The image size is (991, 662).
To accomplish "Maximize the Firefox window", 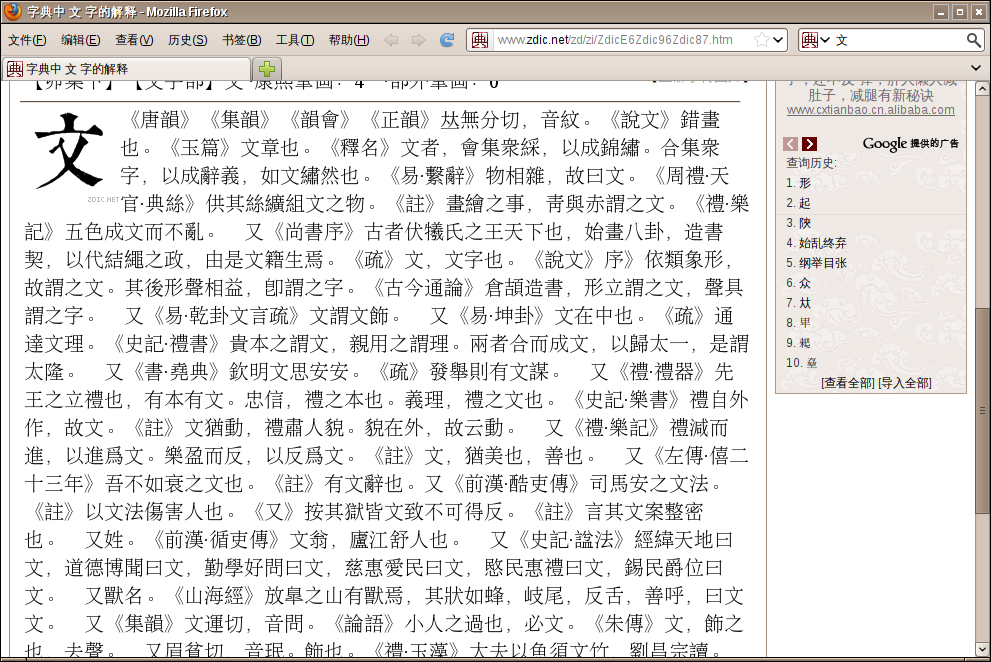I will coord(959,11).
